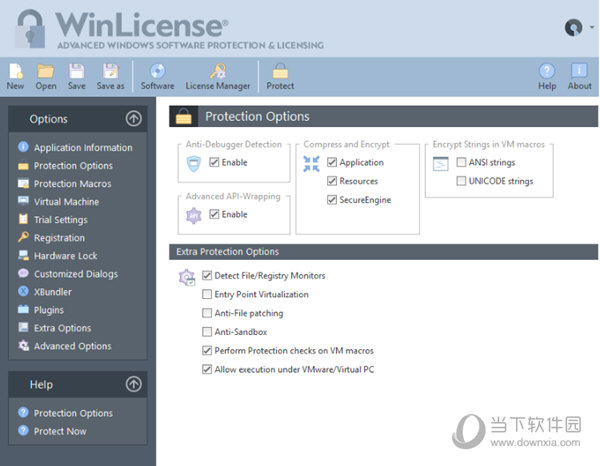Click the XBundler blue circle icon
The width and height of the screenshot is (600, 466).
[x=23, y=291]
